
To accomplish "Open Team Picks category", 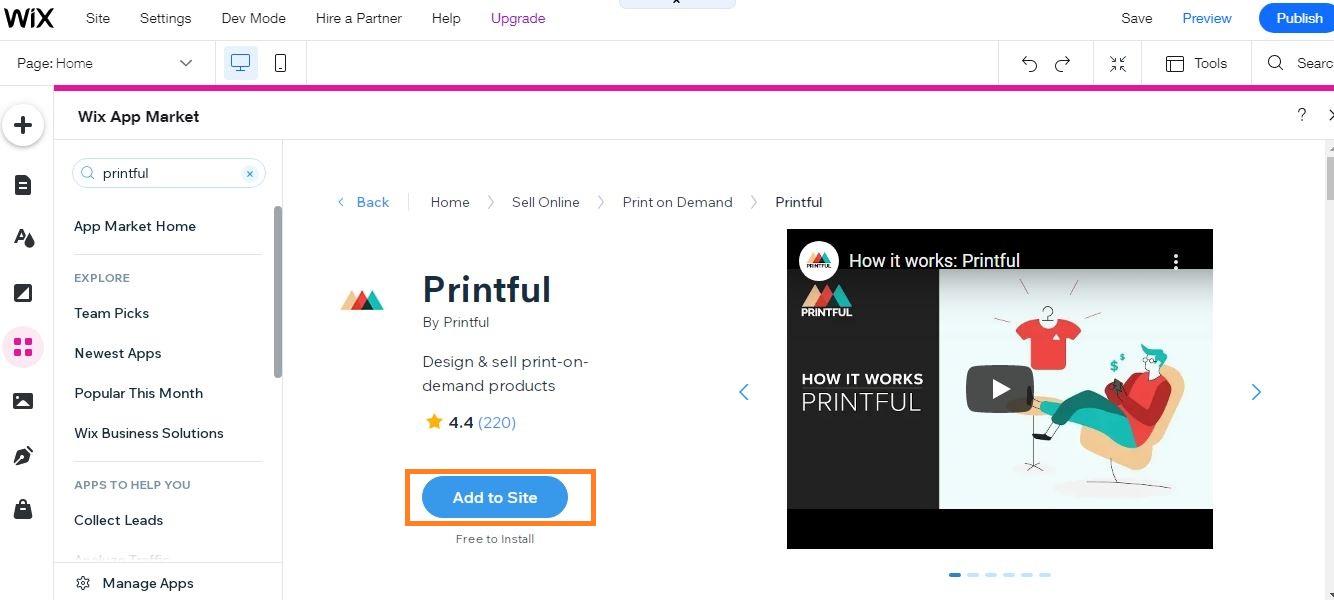I will point(112,313).
